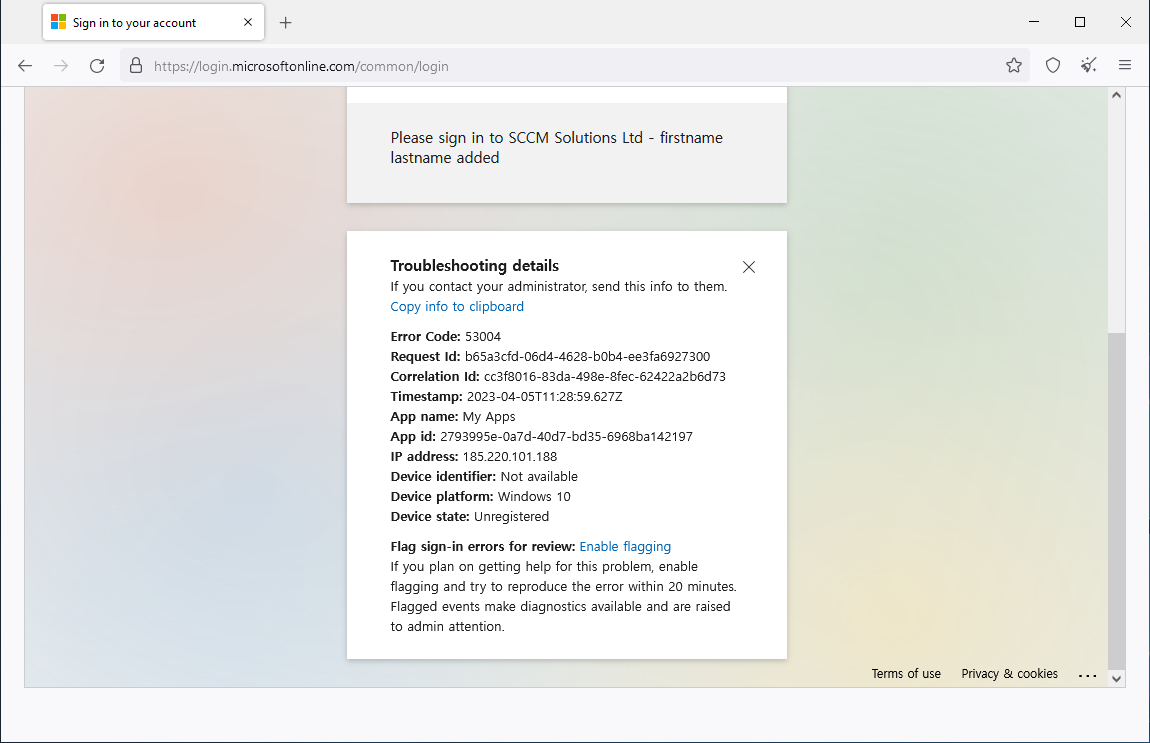Open a new tab with plus button
The width and height of the screenshot is (1150, 743).
coord(286,22)
